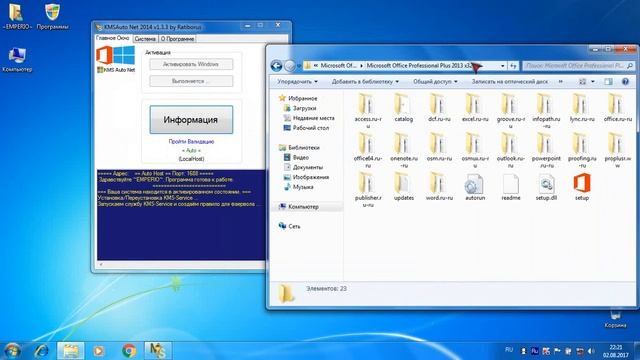Open Explorer help question mark icon
Viewport: 640px width, 360px height.
(x=625, y=82)
